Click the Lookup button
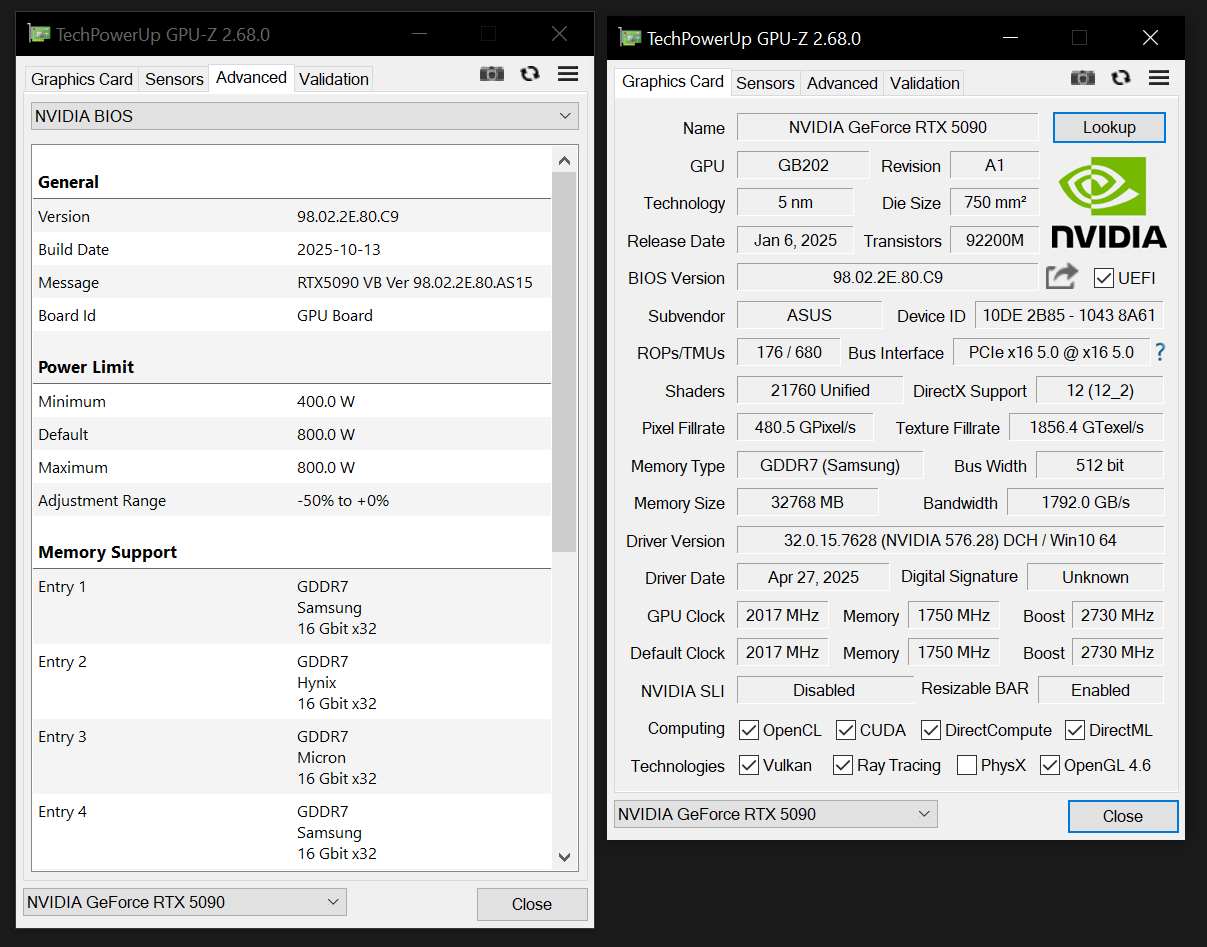1207x947 pixels. (x=1109, y=127)
